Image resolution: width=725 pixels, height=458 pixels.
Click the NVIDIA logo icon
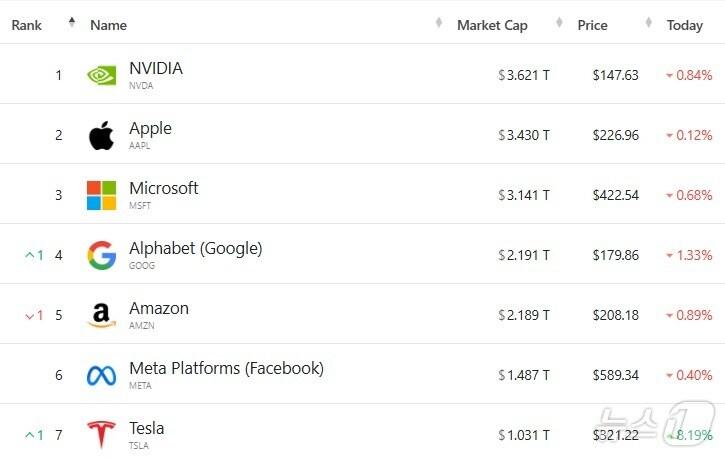(x=101, y=75)
